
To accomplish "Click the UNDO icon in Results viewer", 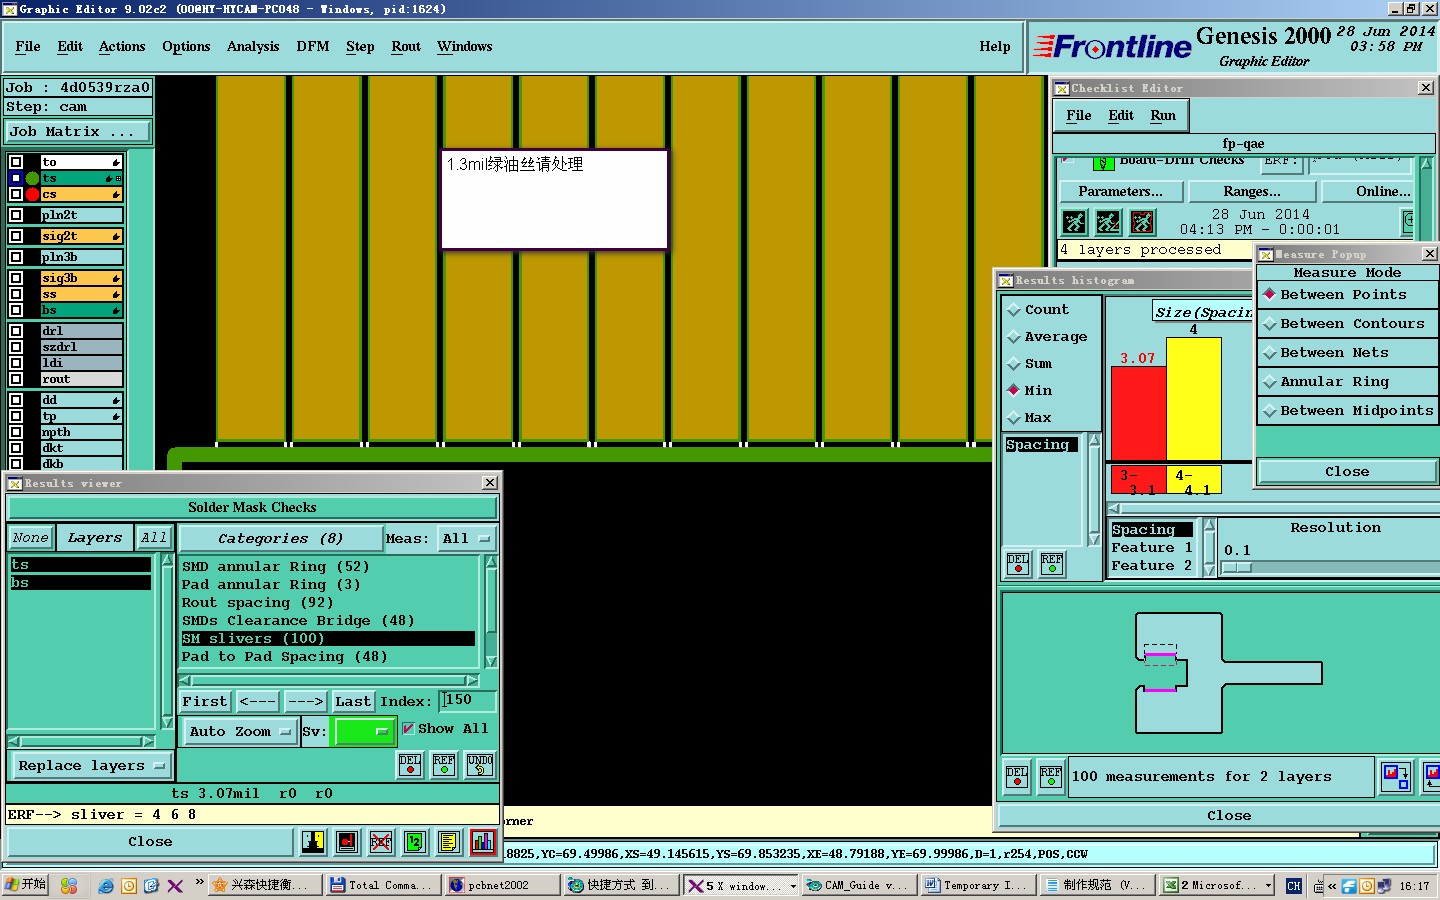I will pos(479,765).
